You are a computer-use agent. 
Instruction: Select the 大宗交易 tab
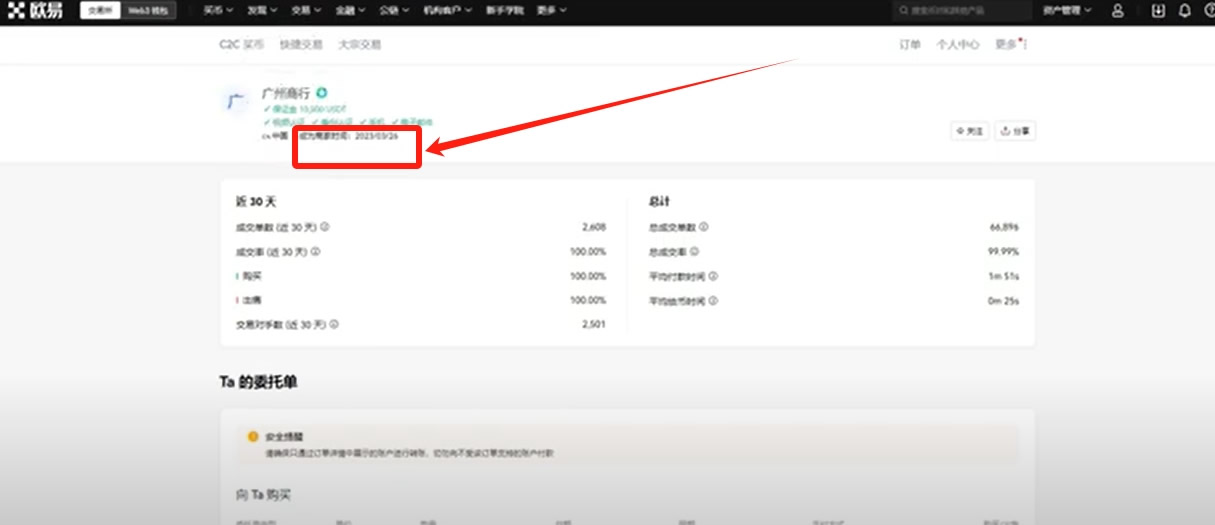pyautogui.click(x=359, y=45)
